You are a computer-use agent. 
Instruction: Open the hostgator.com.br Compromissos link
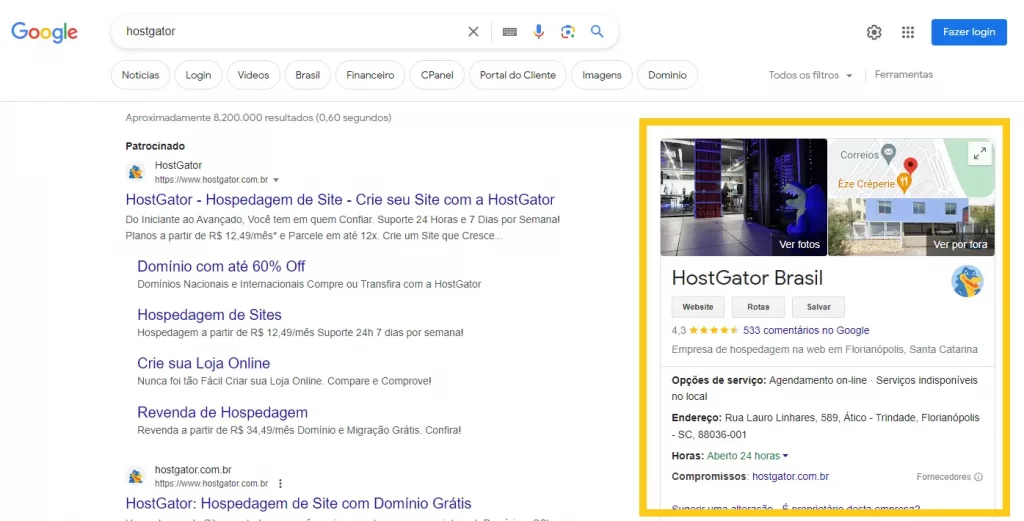(790, 477)
